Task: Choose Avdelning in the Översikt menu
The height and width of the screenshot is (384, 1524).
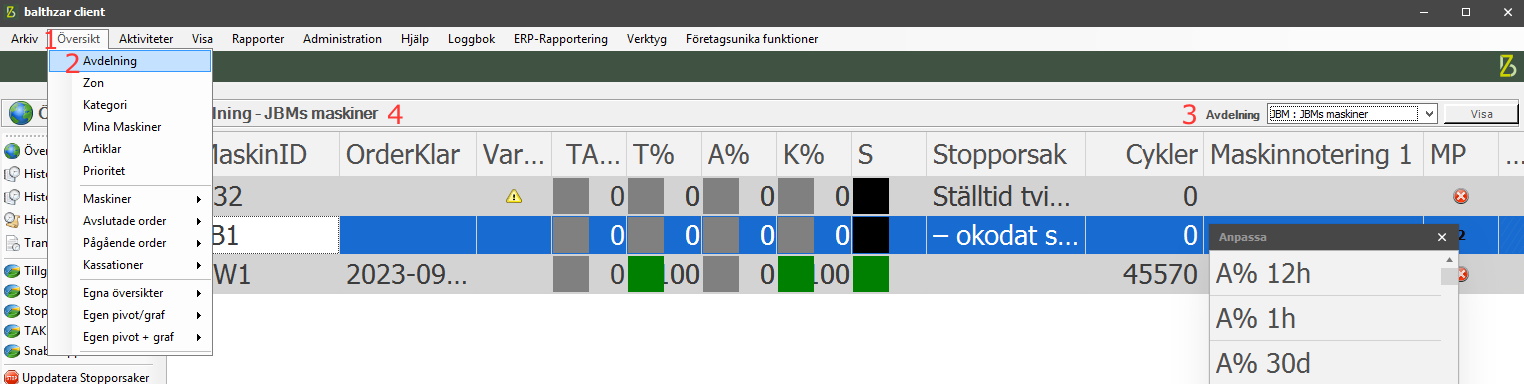Action: pyautogui.click(x=130, y=61)
